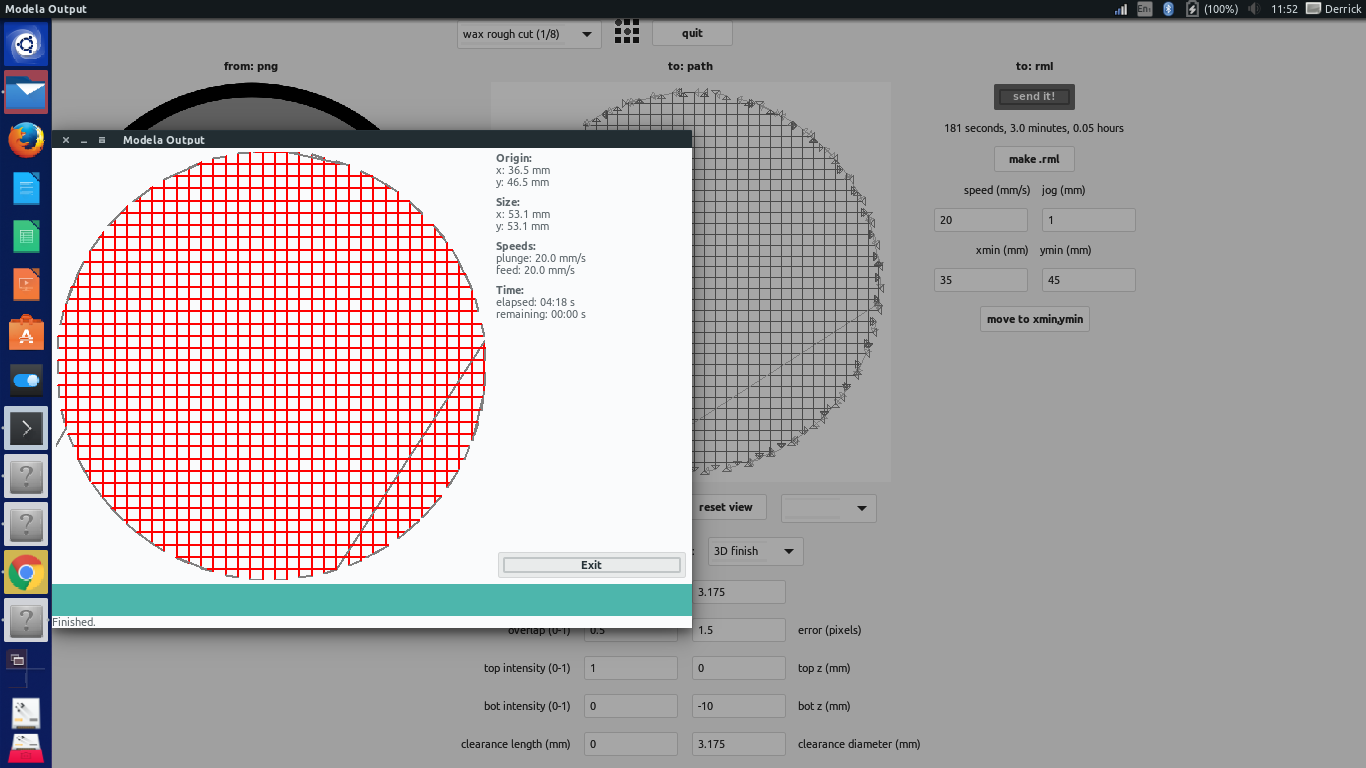Viewport: 1366px width, 768px height.
Task: Click the quit button
Action: 692,33
